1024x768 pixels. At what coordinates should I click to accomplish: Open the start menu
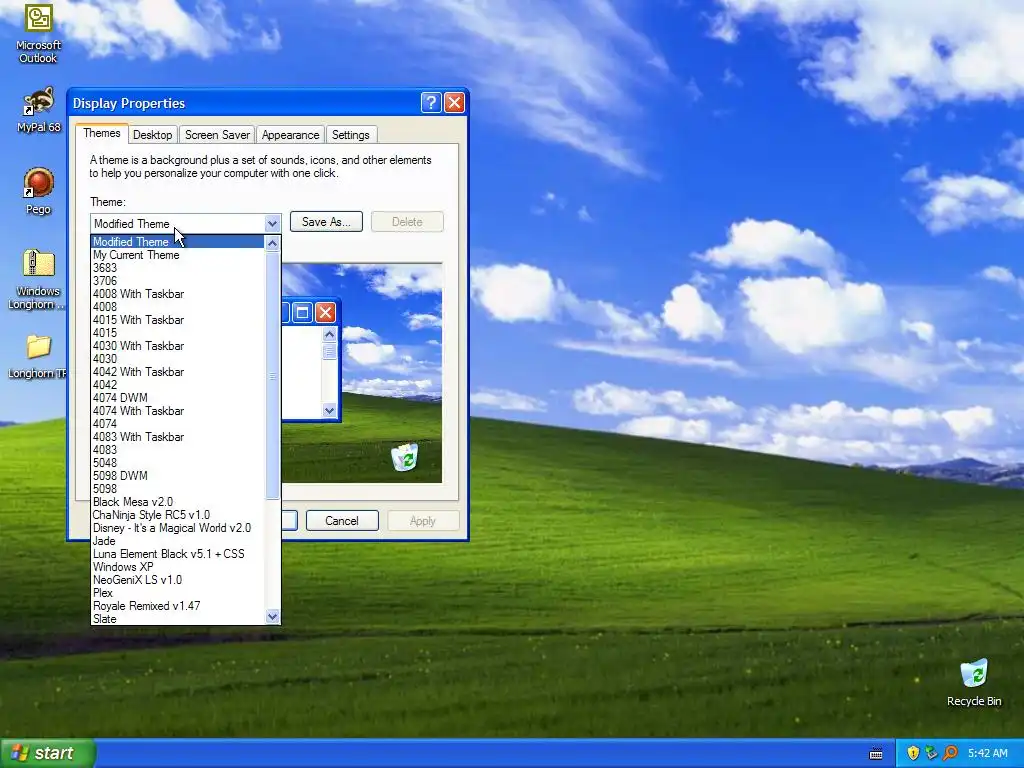[48, 753]
